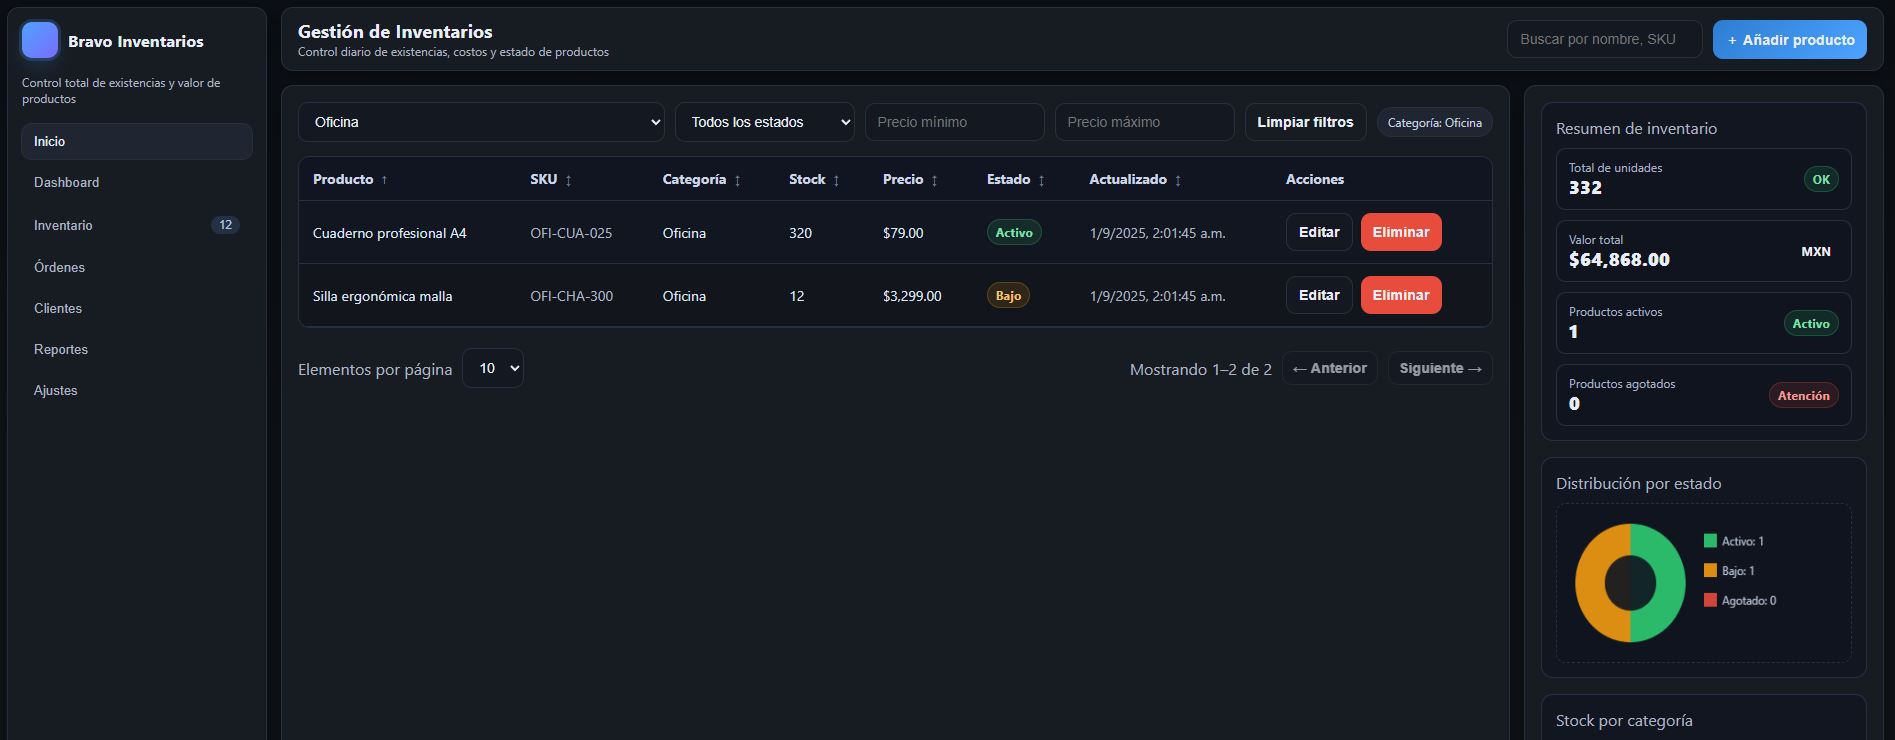The width and height of the screenshot is (1895, 740).
Task: Delete the Silla ergonómica malla product
Action: 1400,295
